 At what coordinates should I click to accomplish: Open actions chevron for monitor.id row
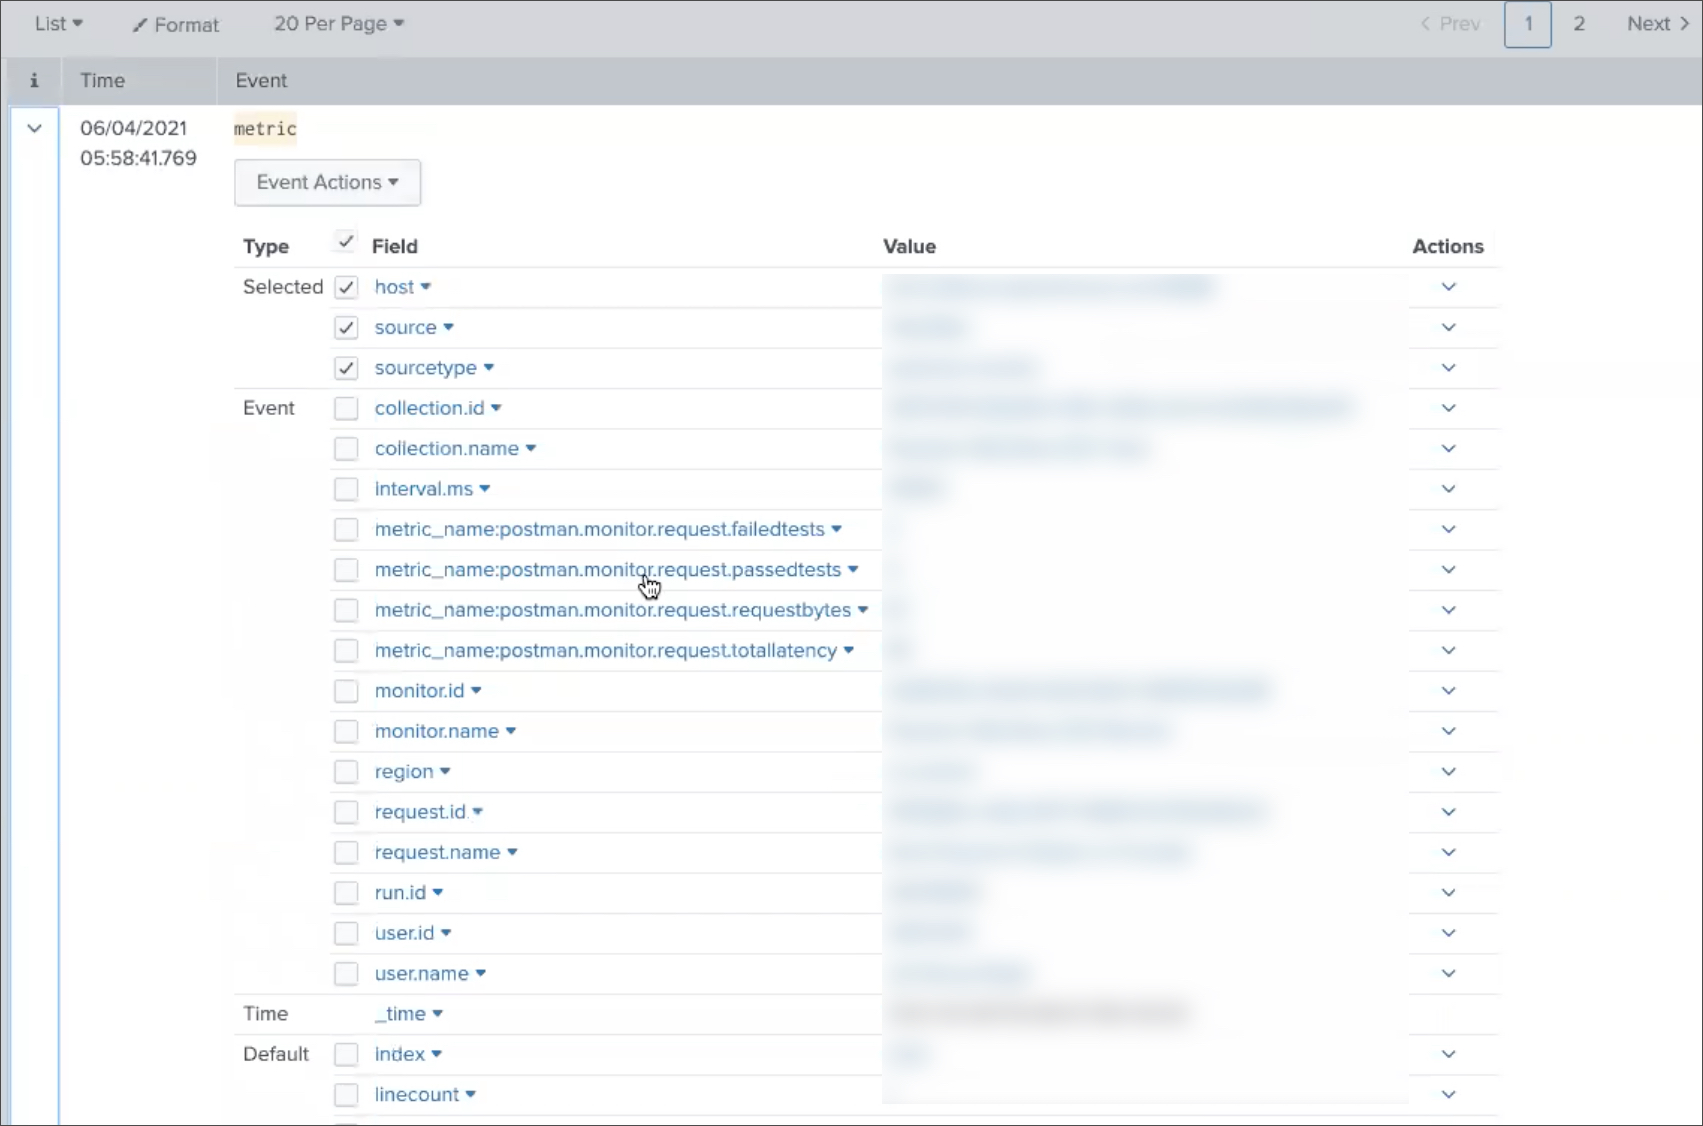tap(1448, 691)
